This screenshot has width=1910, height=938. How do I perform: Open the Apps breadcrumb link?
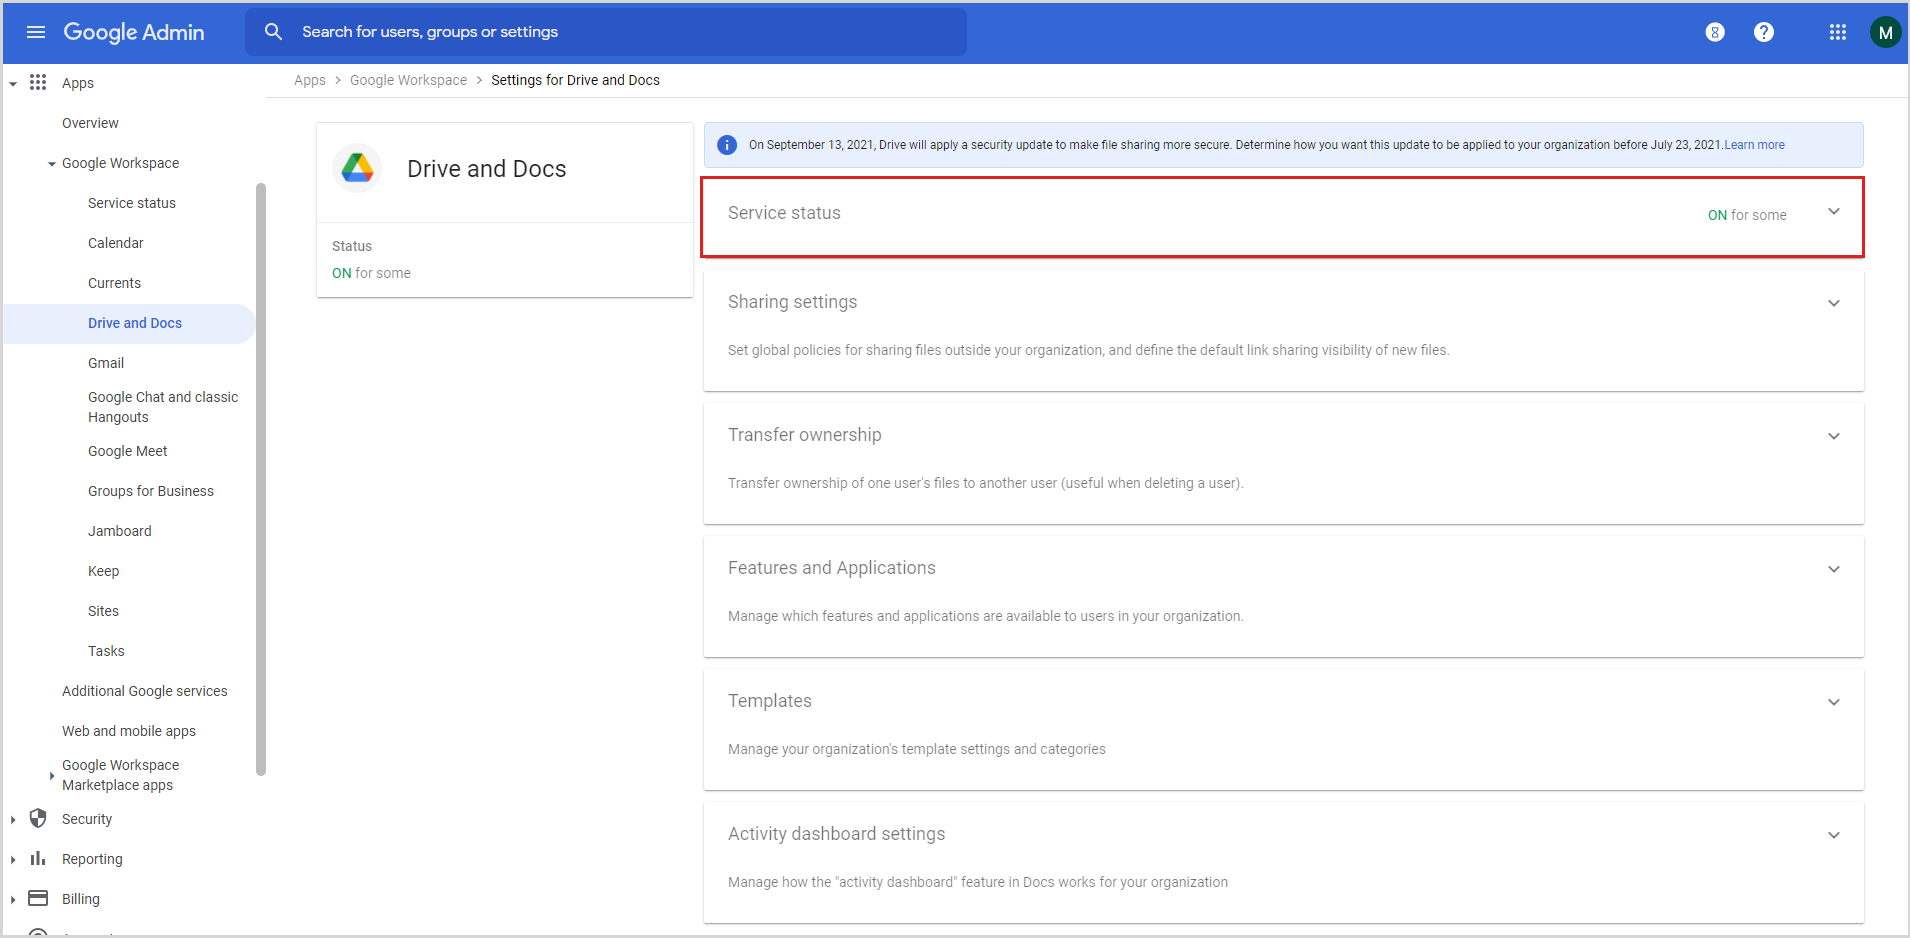click(x=310, y=80)
